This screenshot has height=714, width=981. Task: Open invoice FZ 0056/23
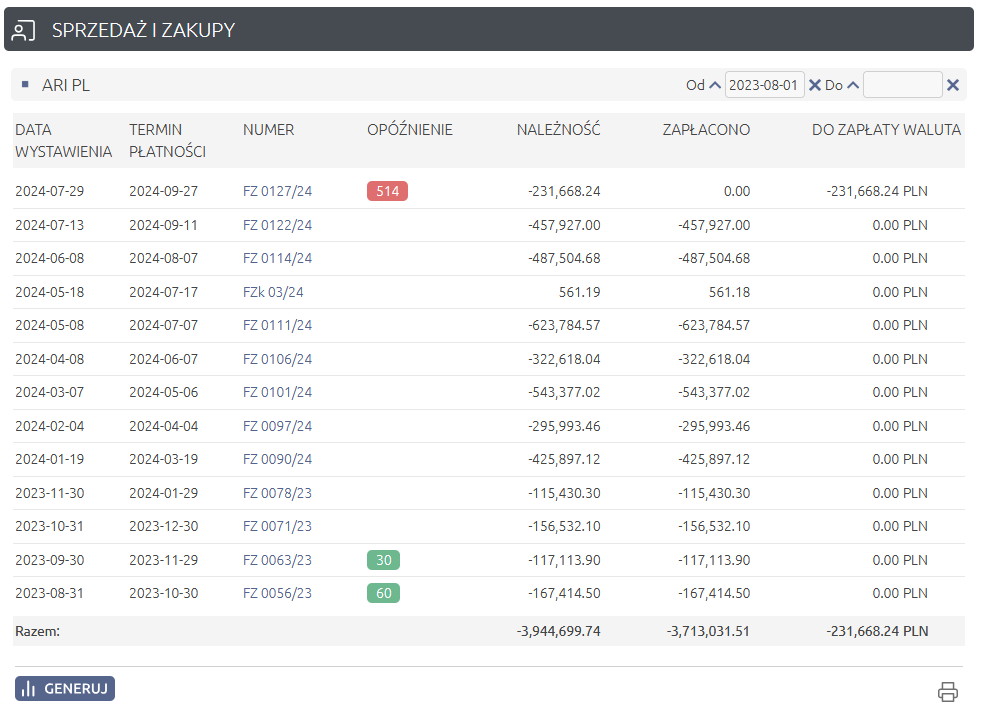point(277,593)
